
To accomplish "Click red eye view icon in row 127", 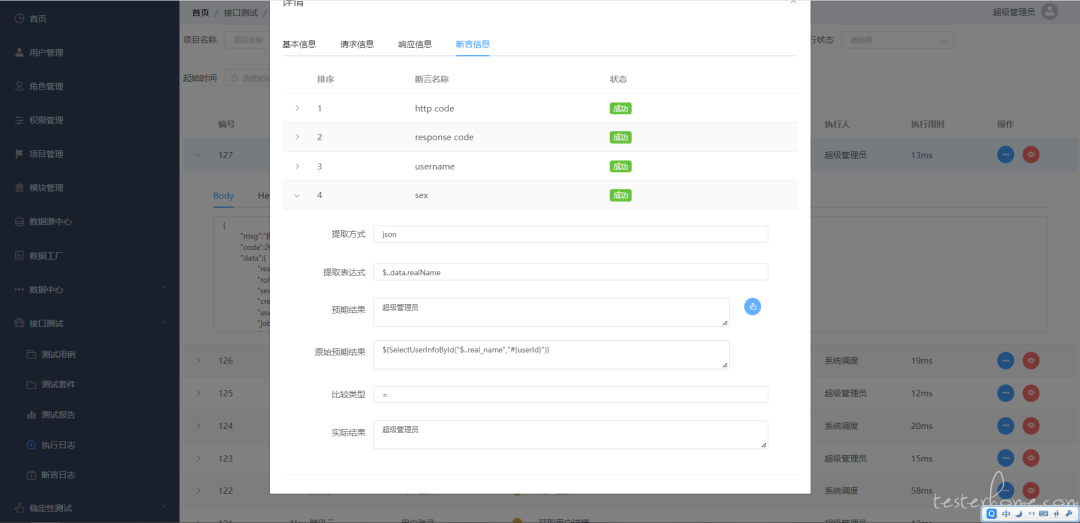I will tap(1031, 155).
